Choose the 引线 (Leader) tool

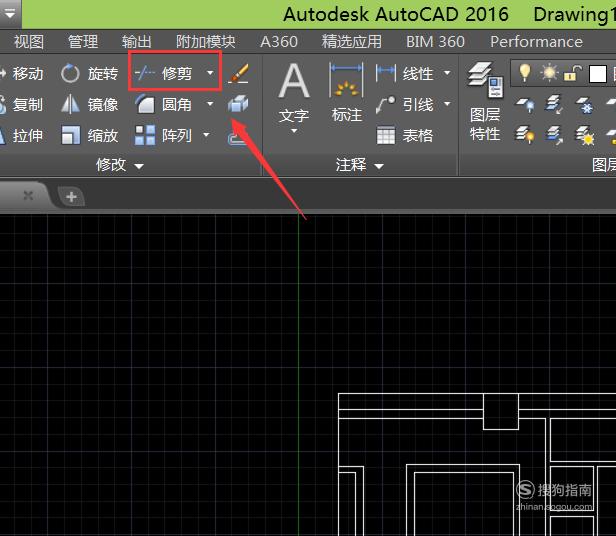point(405,105)
